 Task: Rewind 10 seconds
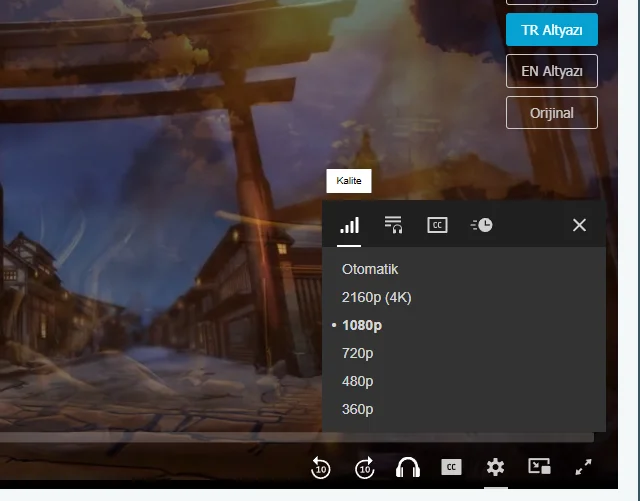(x=320, y=468)
